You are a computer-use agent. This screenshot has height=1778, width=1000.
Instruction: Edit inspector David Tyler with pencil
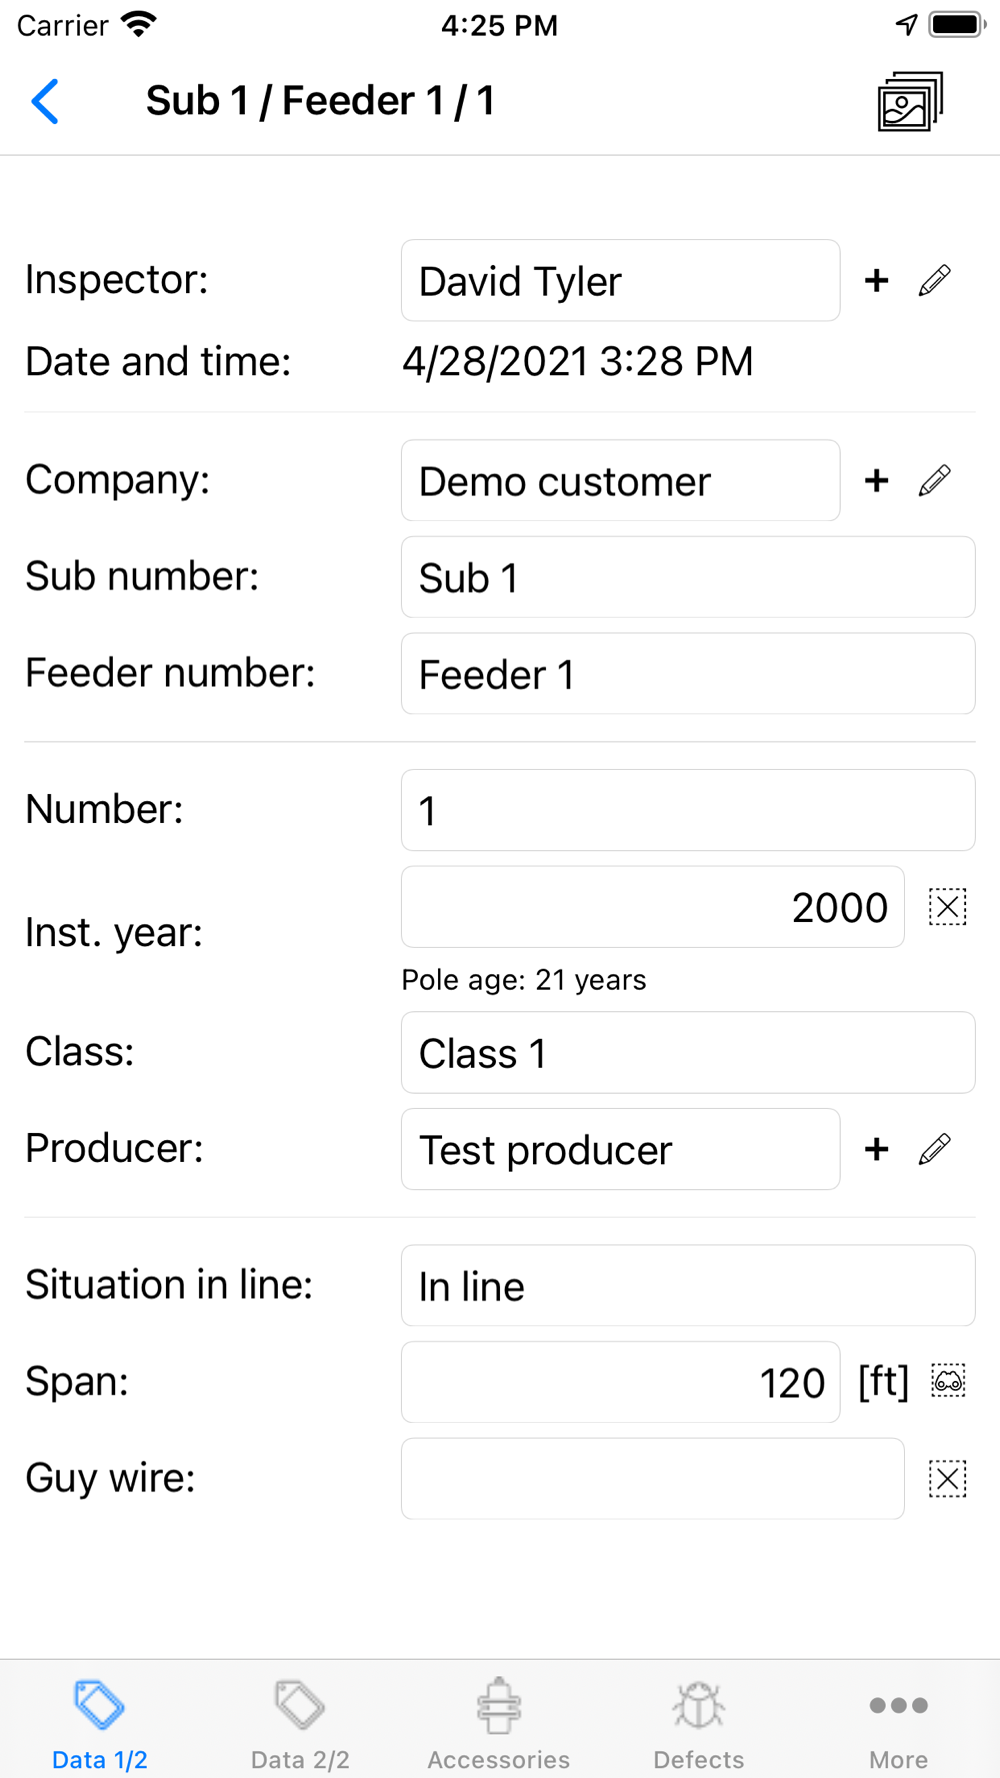934,281
